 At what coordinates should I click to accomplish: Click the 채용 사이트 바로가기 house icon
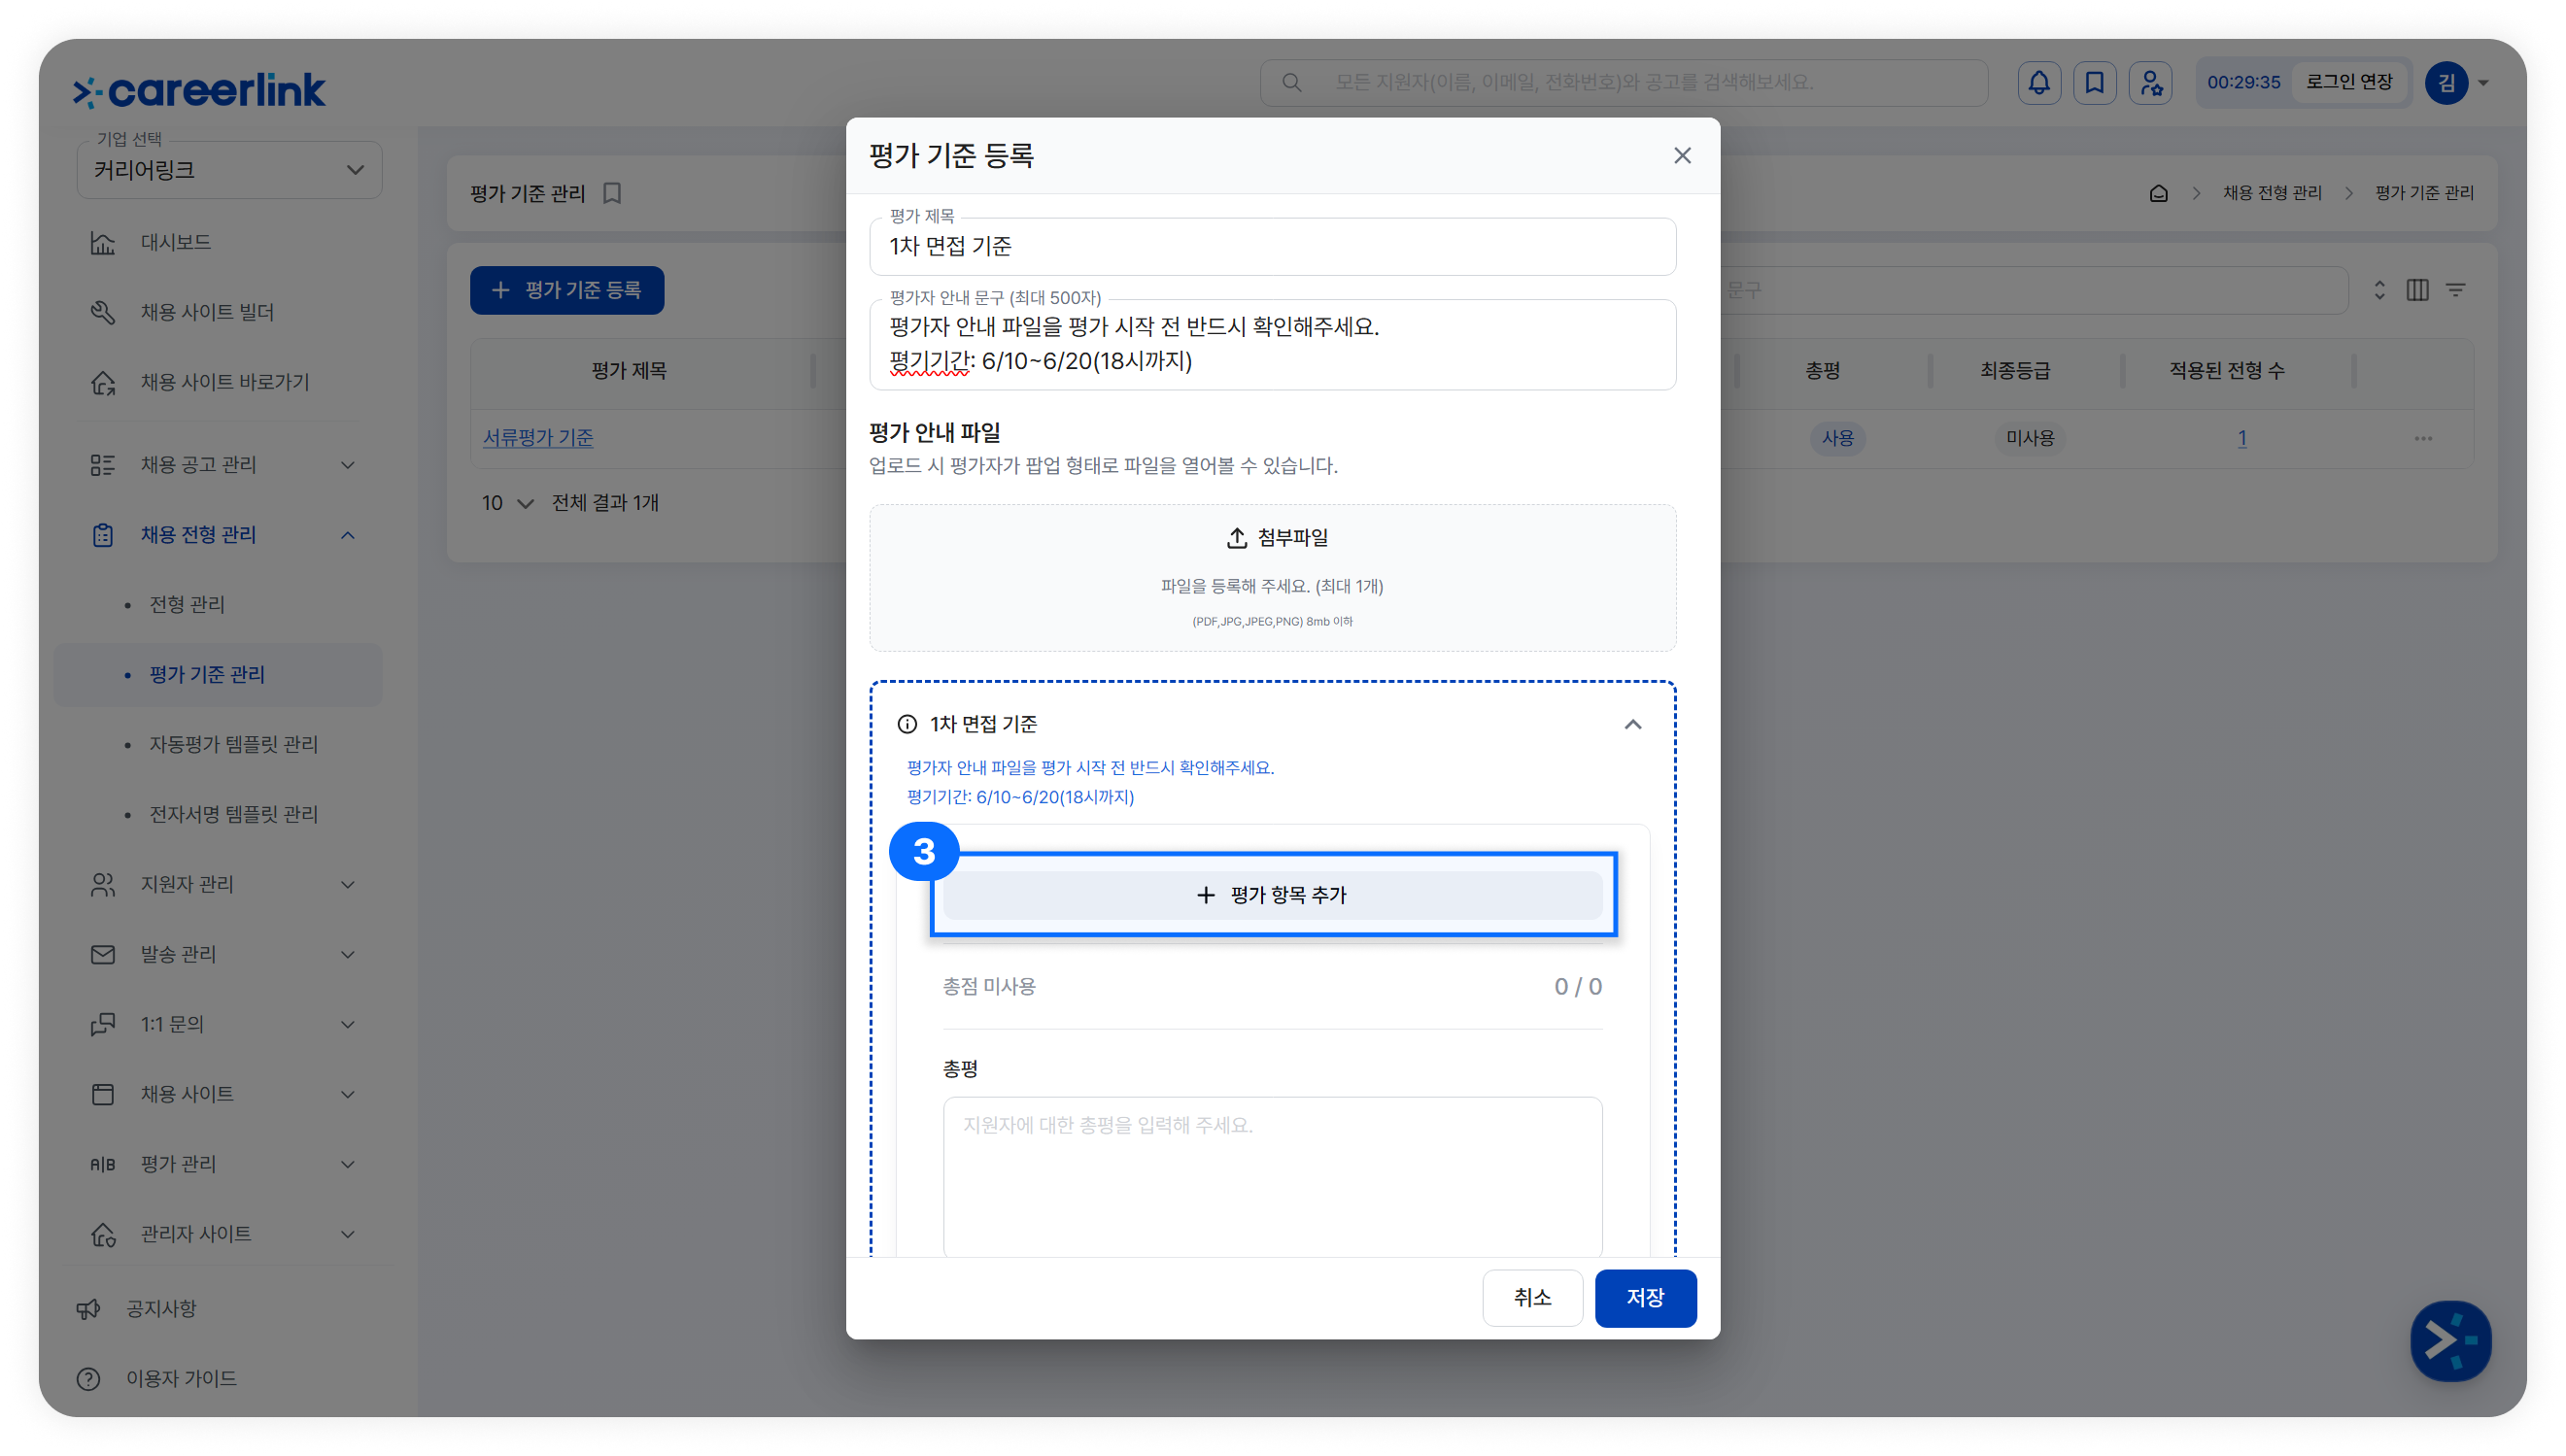coord(103,383)
